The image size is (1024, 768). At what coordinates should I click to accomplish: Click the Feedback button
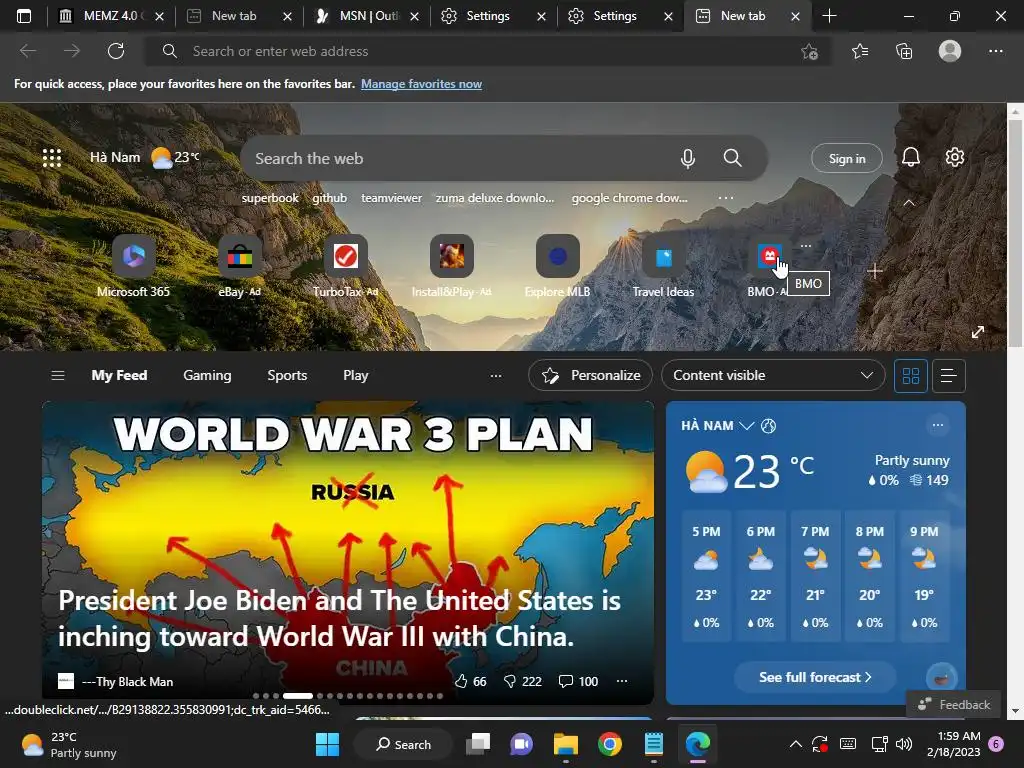(953, 705)
